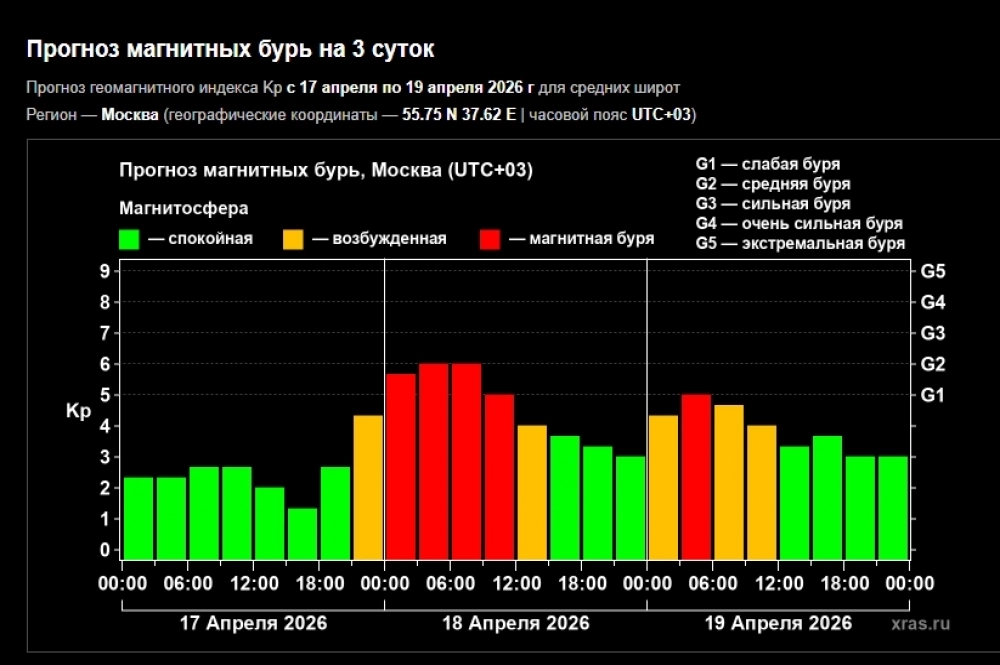The width and height of the screenshot is (1000, 665).
Task: Click the orange 'возбужденная' legend swatch
Action: pos(293,239)
